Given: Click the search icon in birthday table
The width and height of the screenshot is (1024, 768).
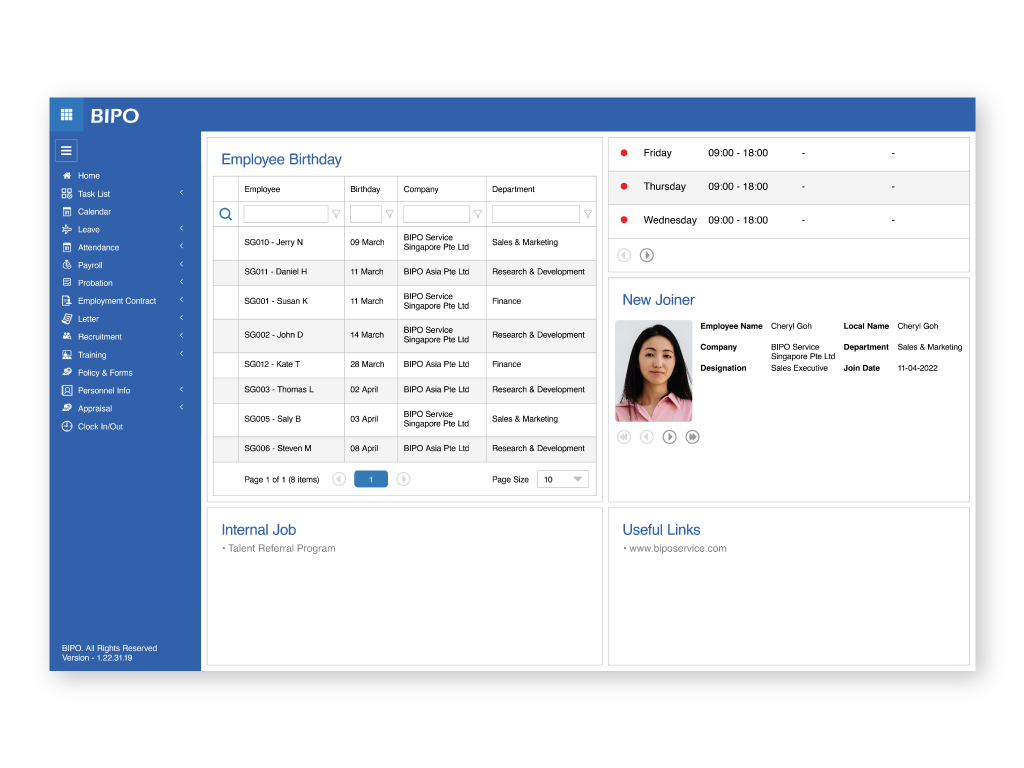Looking at the screenshot, I should click(x=225, y=214).
